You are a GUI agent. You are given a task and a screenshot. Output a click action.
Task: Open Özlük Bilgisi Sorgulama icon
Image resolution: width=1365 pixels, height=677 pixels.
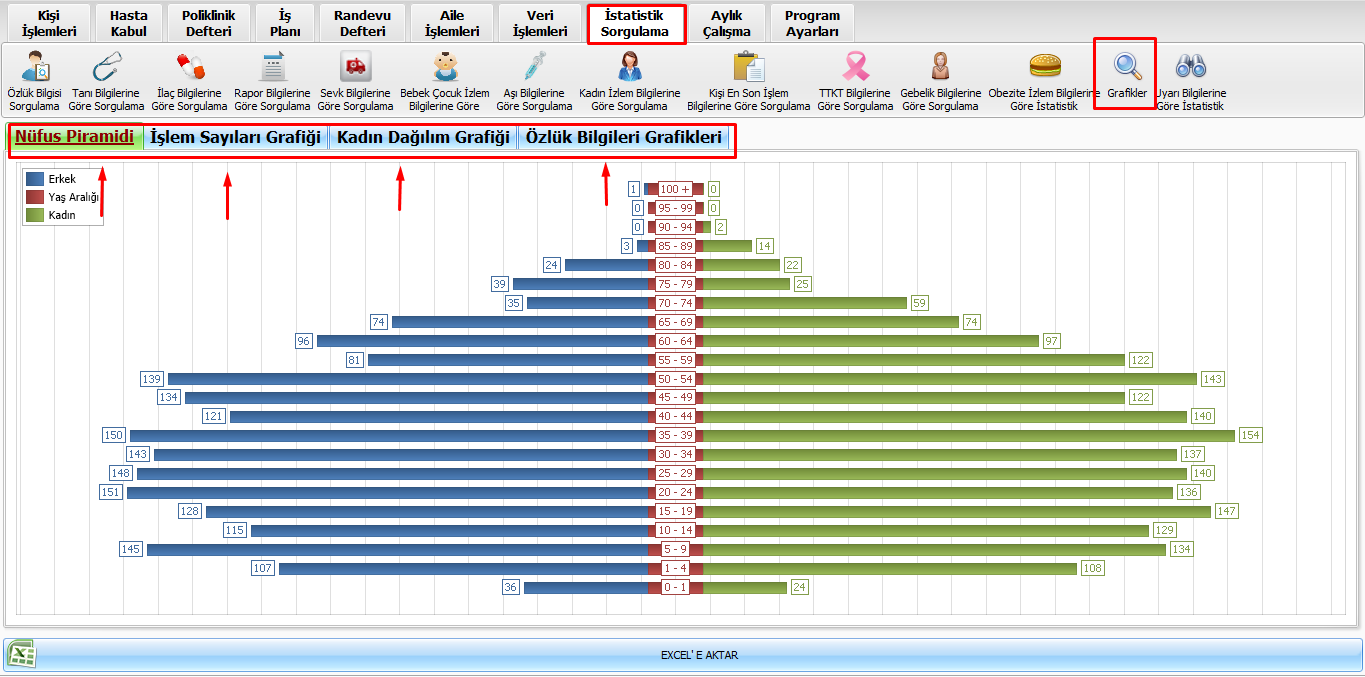(35, 68)
